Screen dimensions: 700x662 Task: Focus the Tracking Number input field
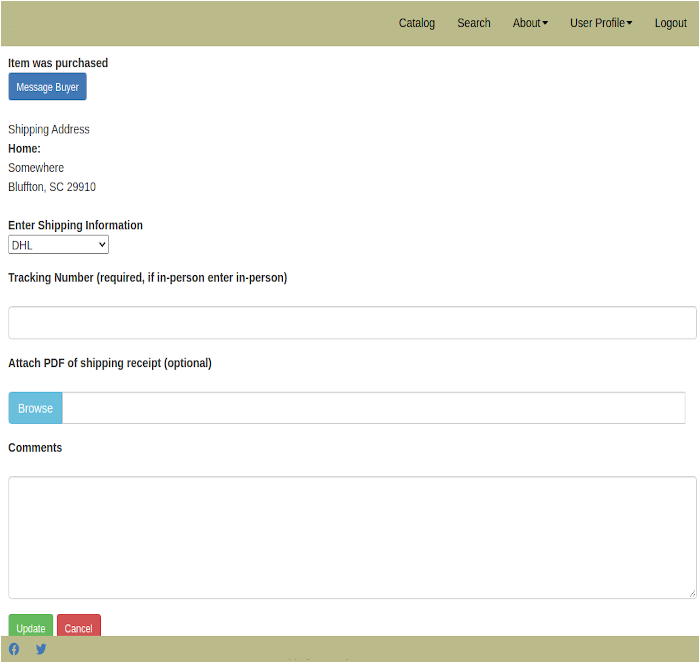coord(352,323)
